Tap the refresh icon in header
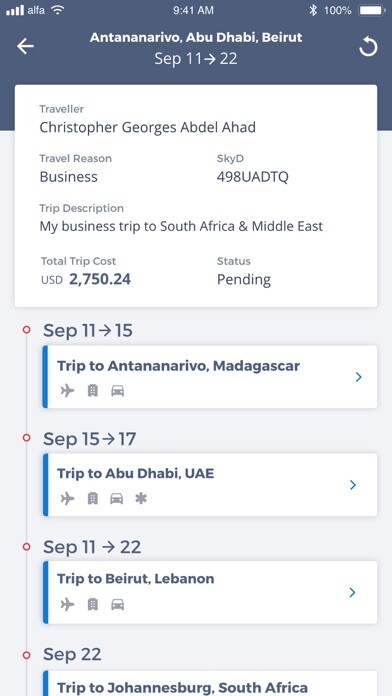 (x=368, y=47)
